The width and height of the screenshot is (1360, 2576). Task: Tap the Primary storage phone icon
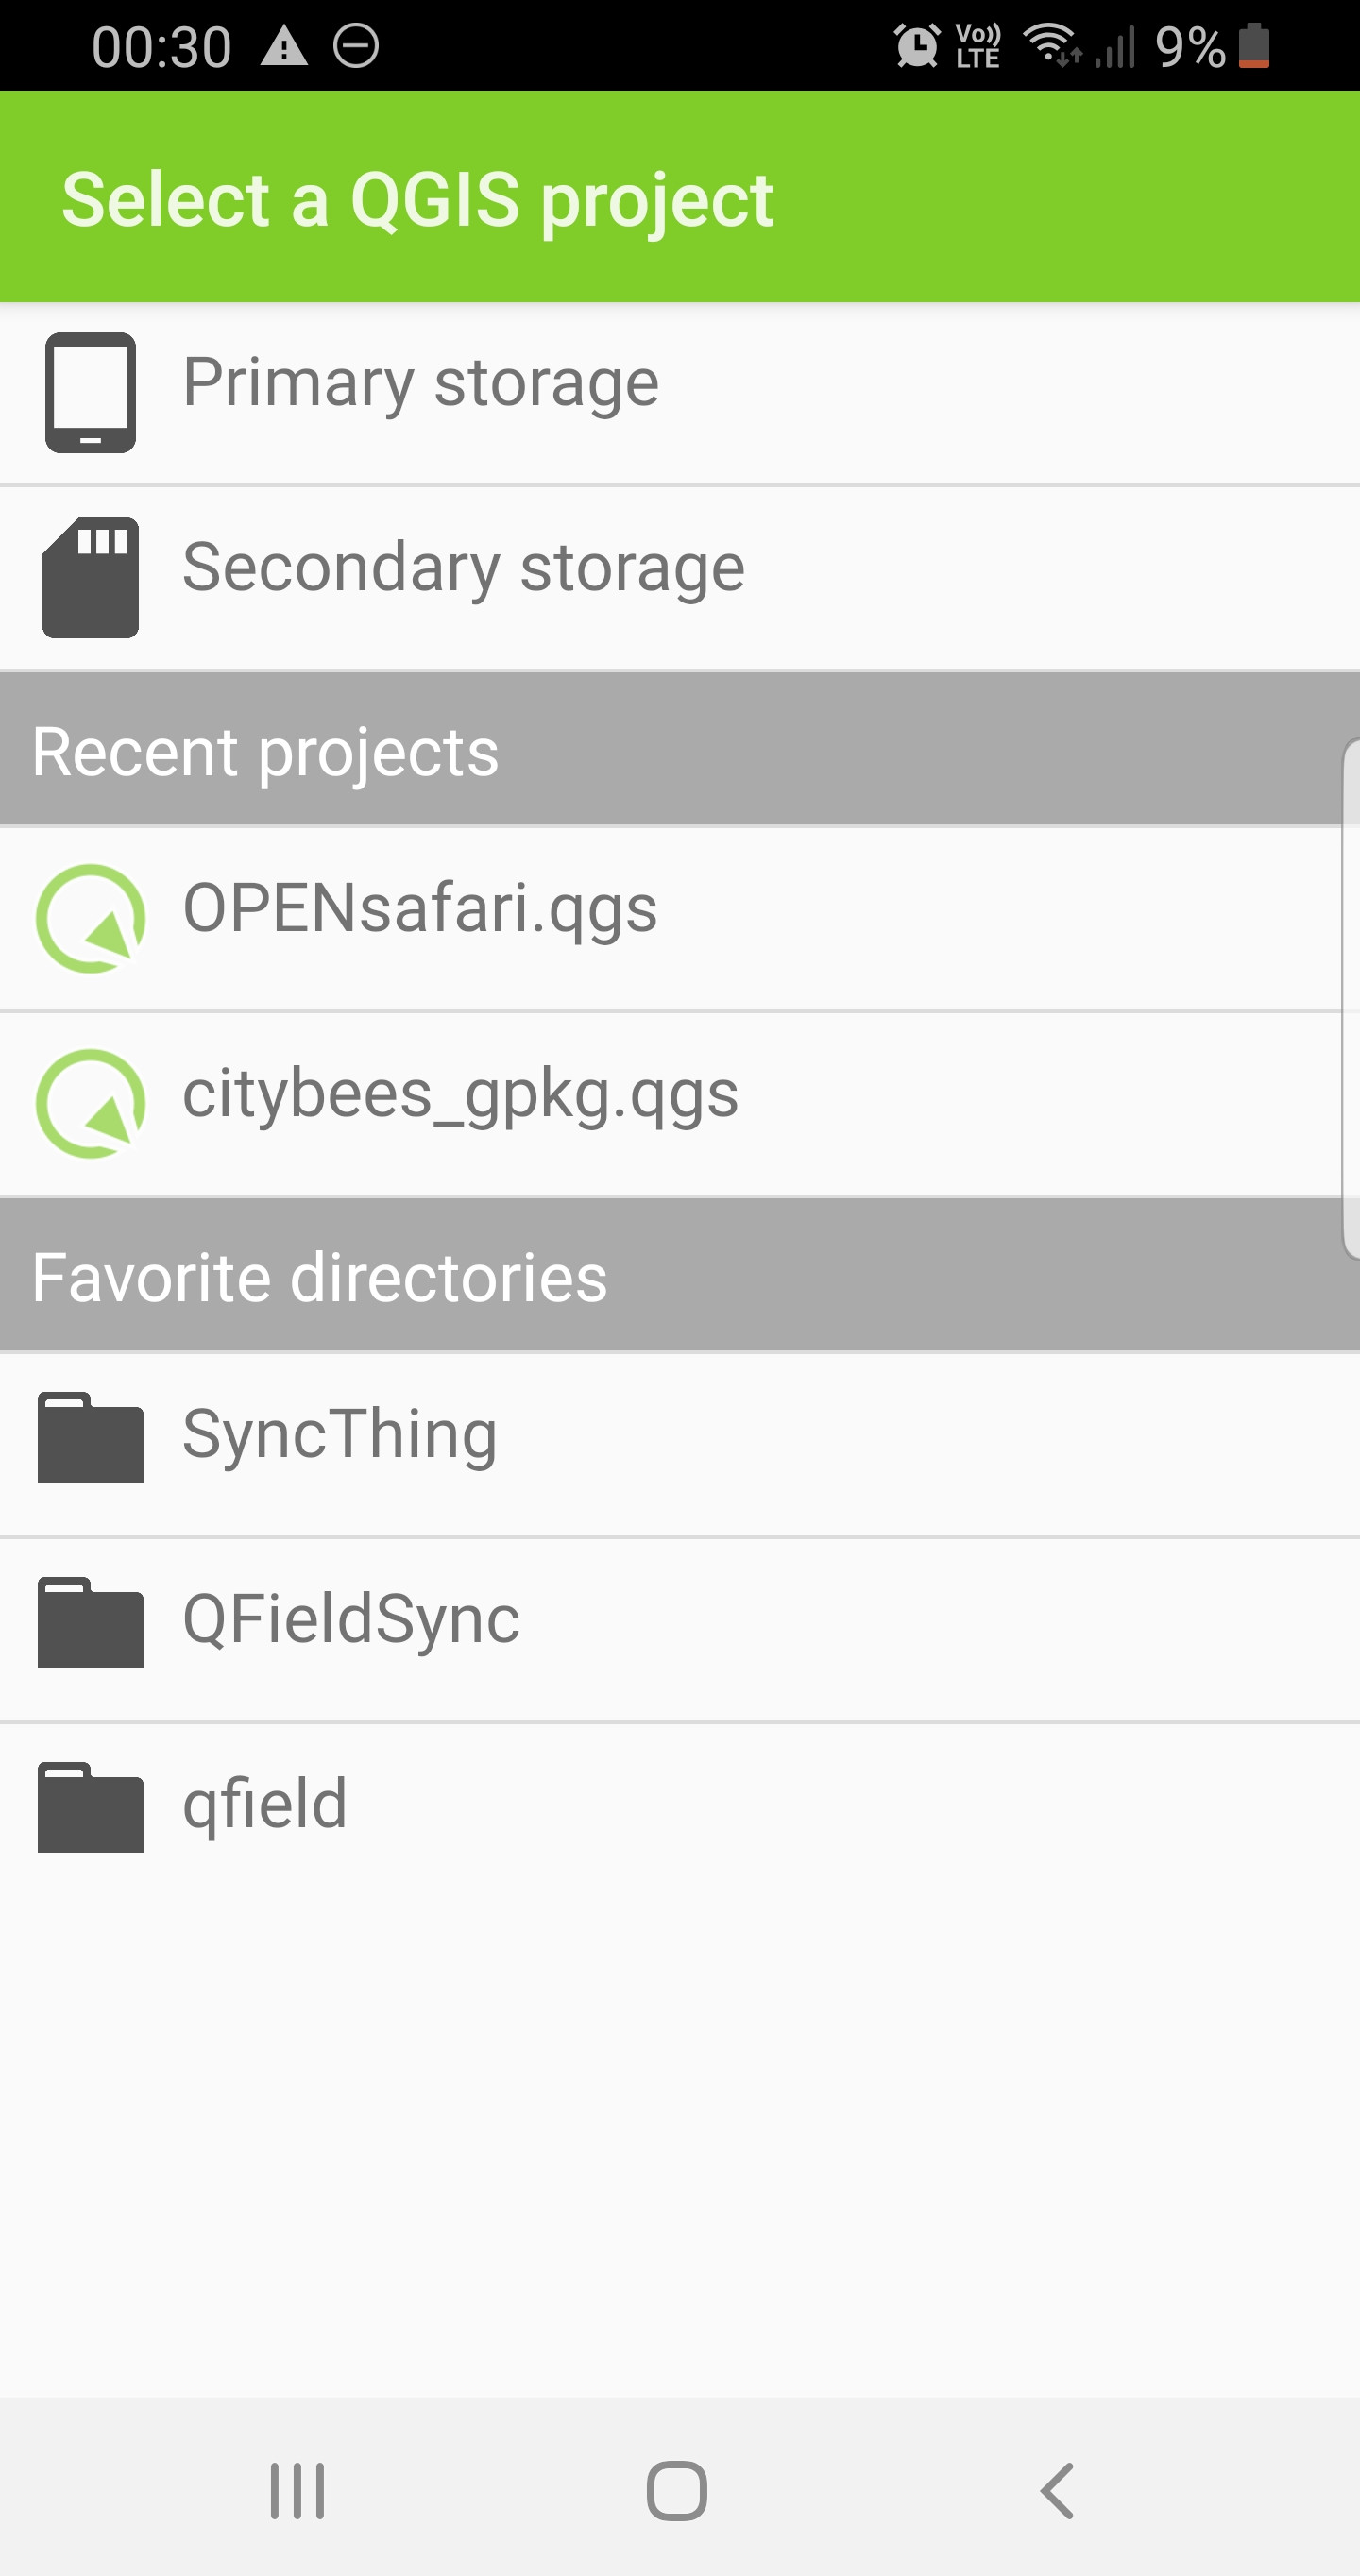(x=90, y=392)
